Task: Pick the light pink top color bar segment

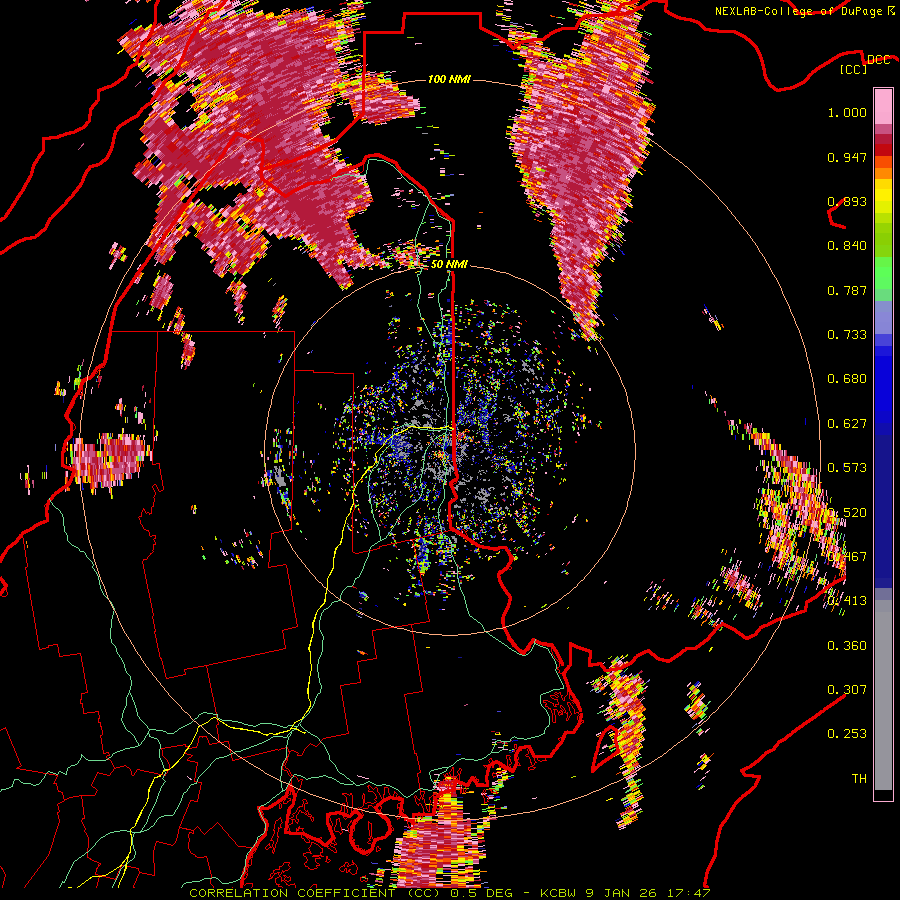Action: click(x=883, y=106)
